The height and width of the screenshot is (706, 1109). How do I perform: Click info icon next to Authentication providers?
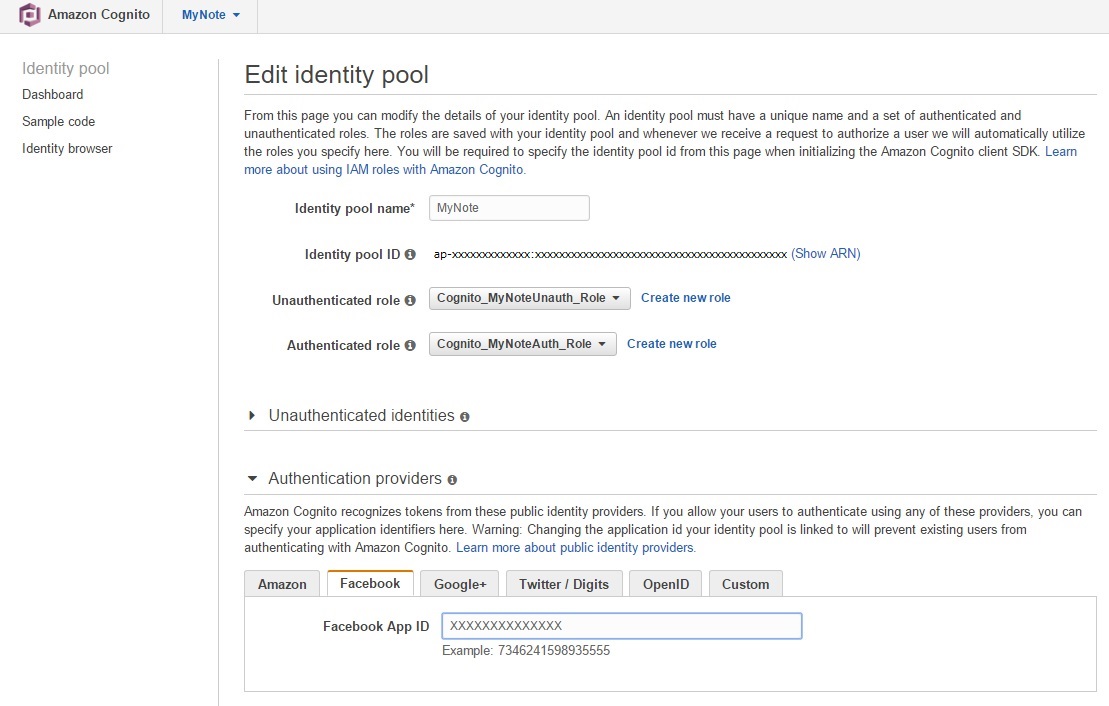452,480
